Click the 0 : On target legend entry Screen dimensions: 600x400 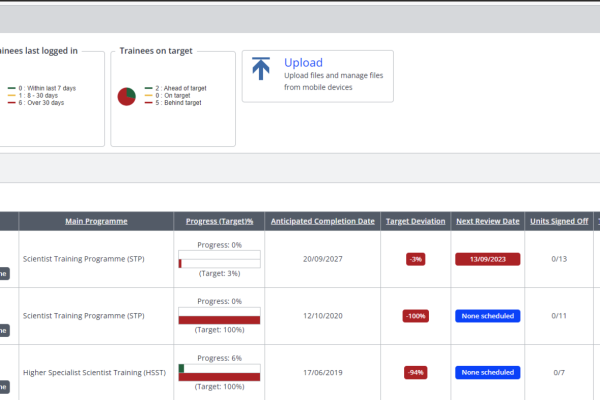click(168, 95)
